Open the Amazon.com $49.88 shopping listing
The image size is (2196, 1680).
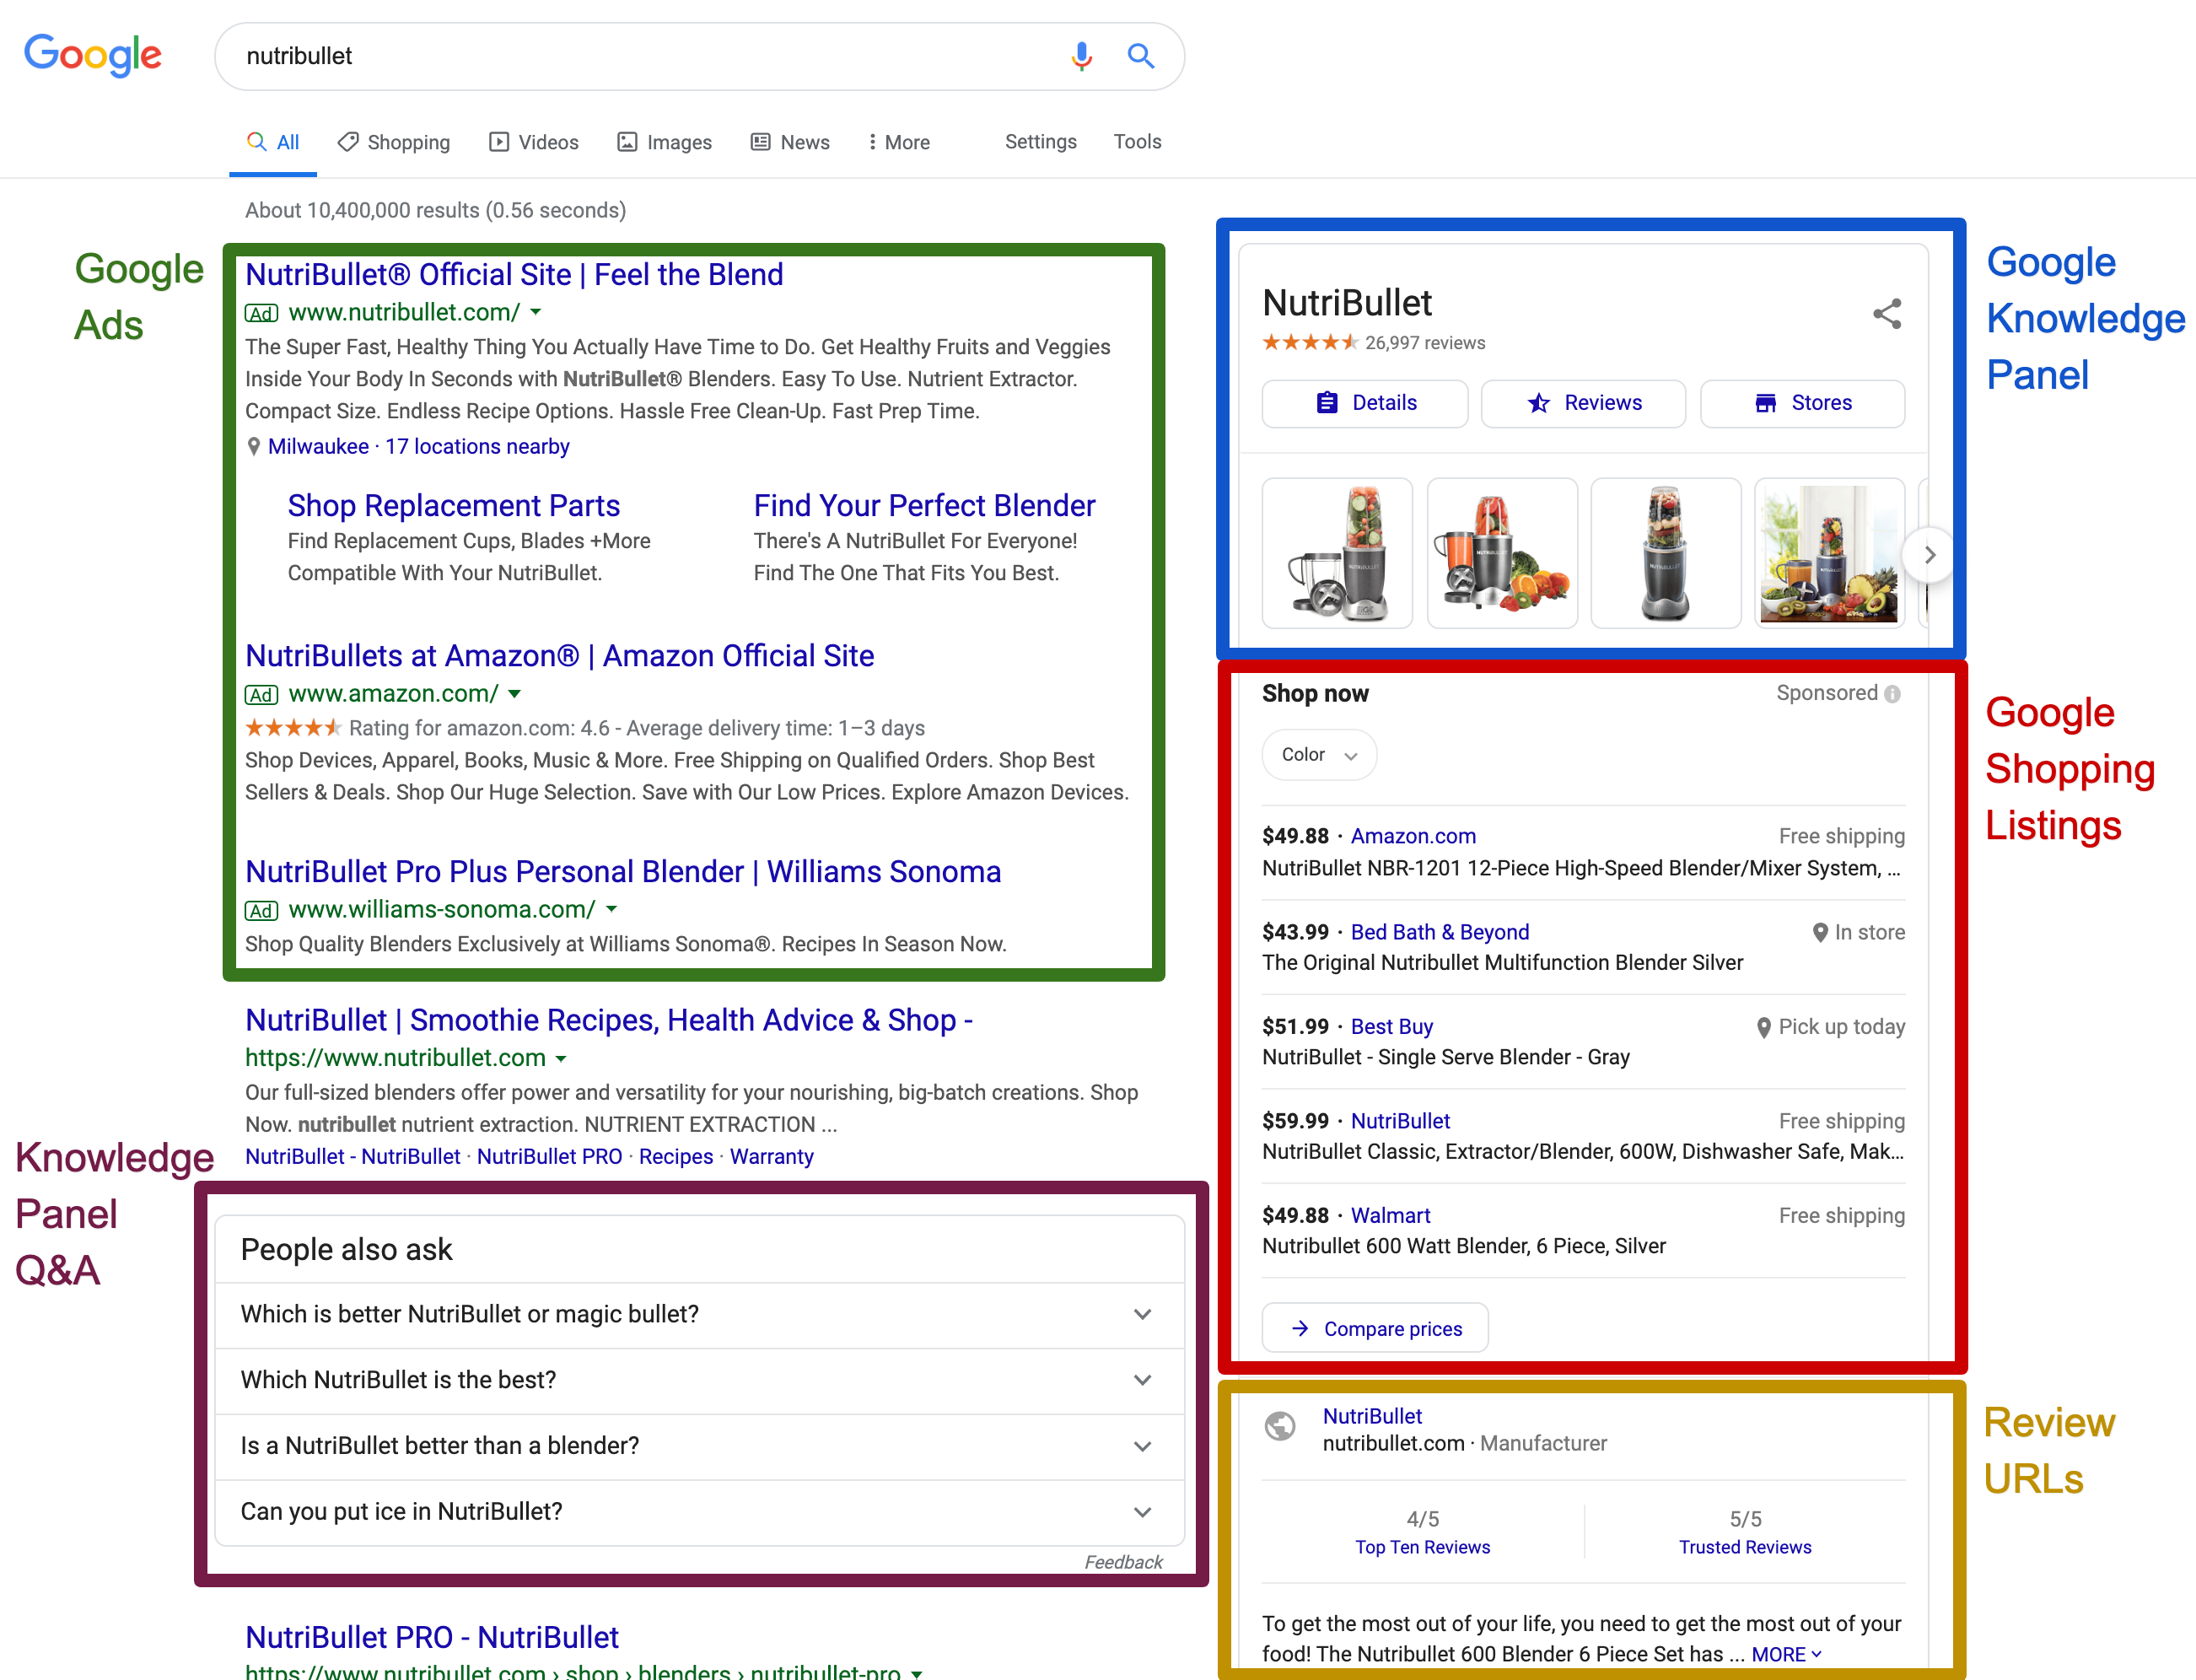click(1583, 852)
